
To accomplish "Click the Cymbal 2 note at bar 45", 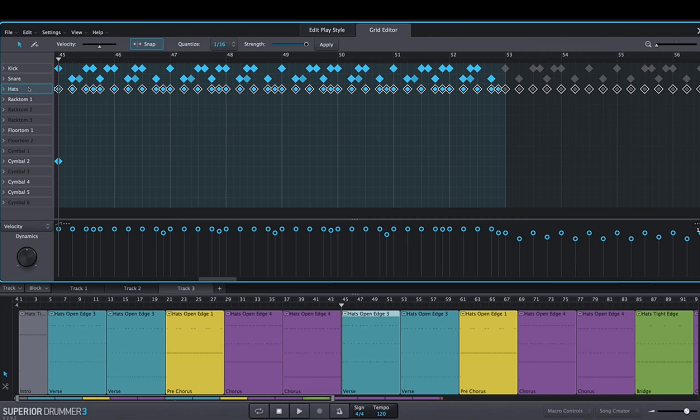I will click(x=58, y=161).
